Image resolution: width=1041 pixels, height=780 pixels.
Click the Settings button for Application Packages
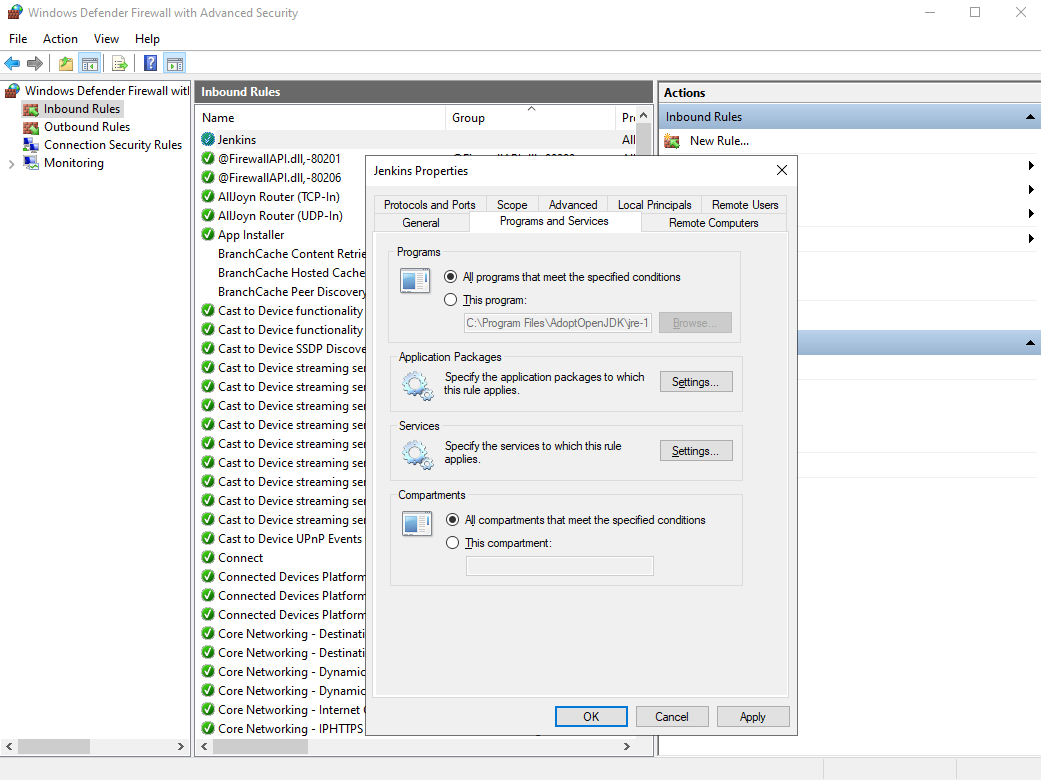pyautogui.click(x=695, y=381)
